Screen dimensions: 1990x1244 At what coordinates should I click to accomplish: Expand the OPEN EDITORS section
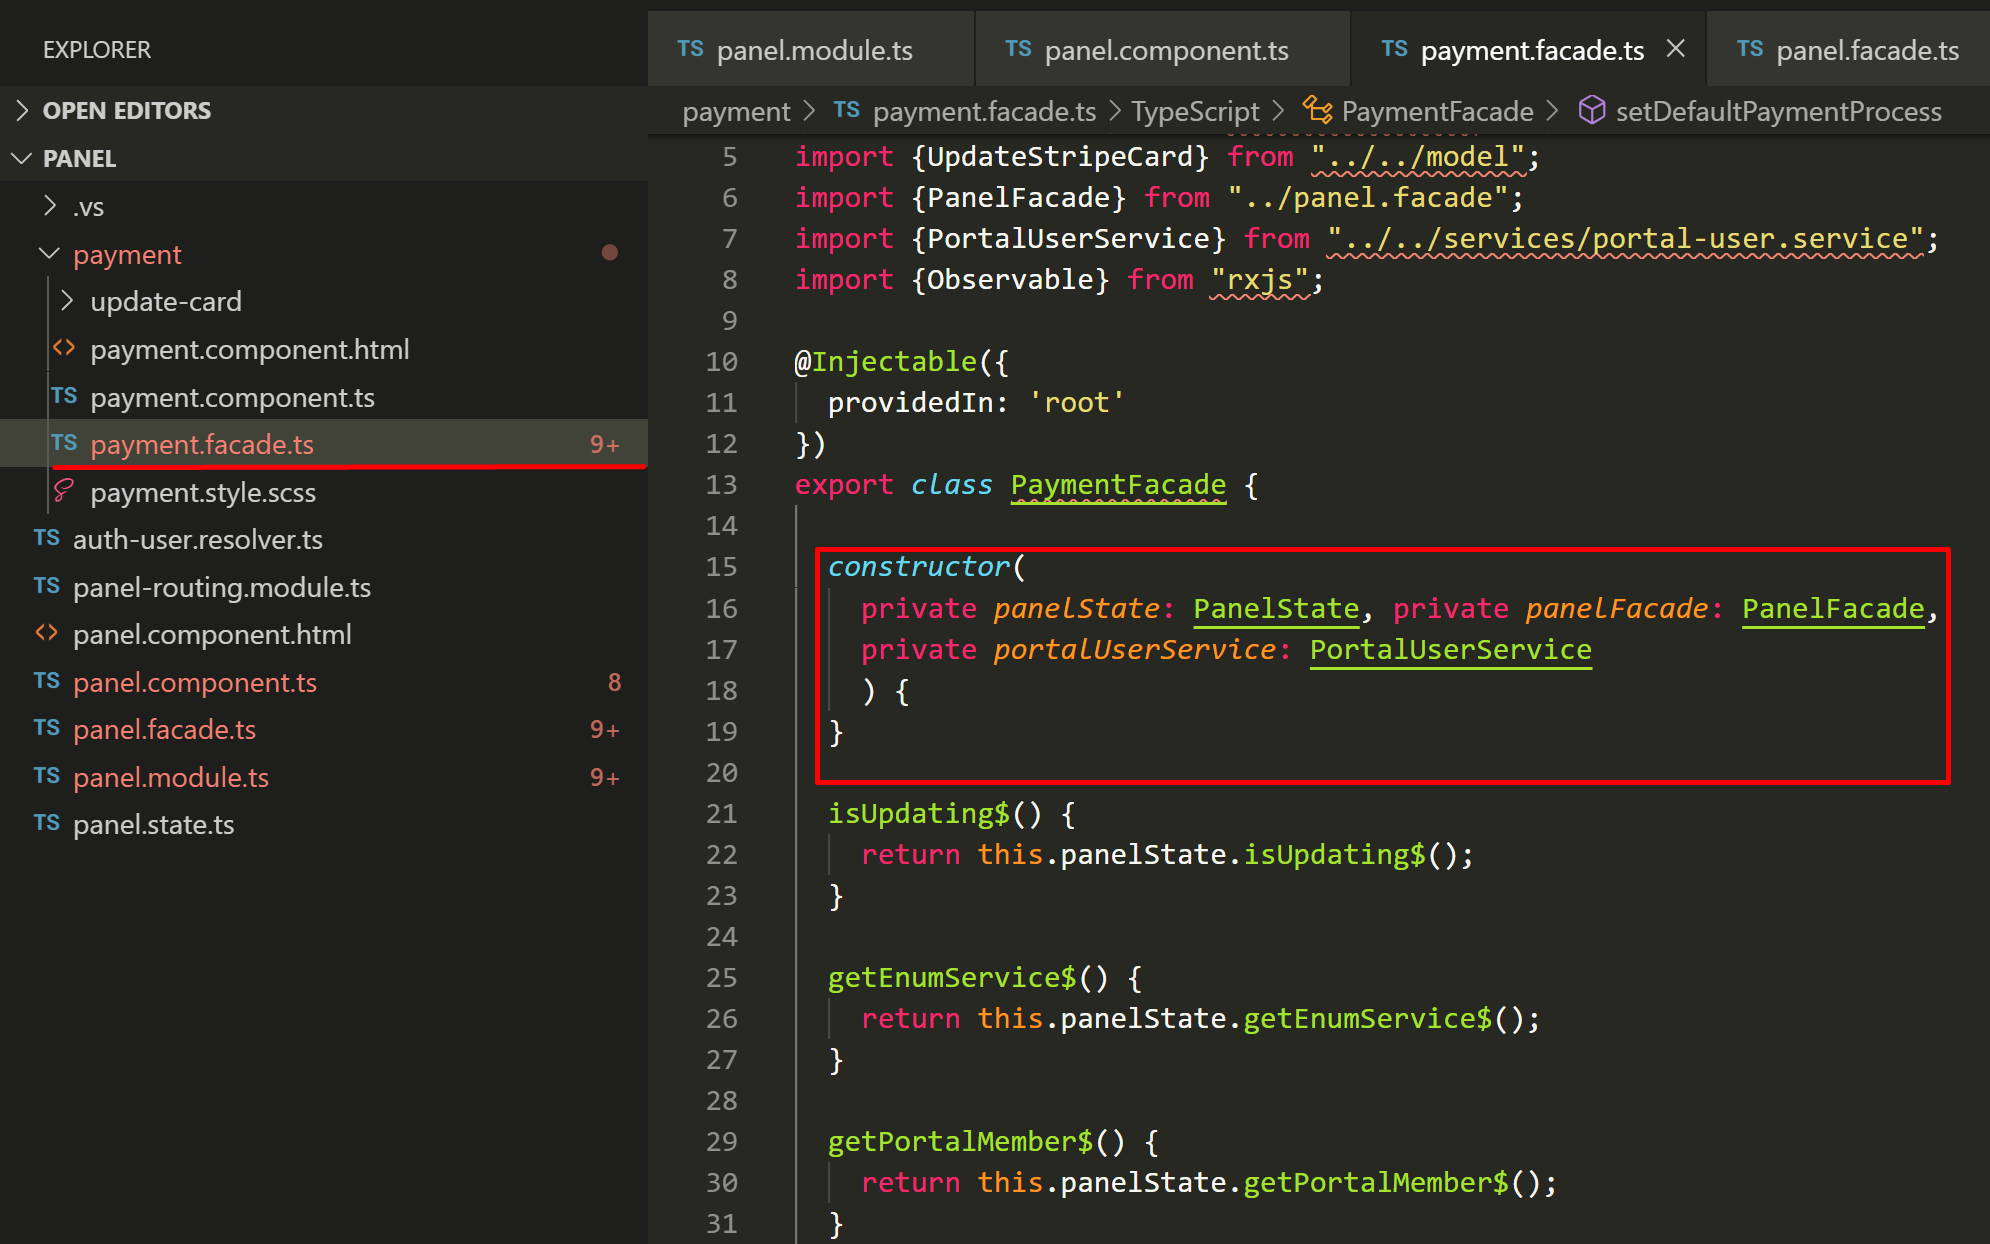click(23, 110)
